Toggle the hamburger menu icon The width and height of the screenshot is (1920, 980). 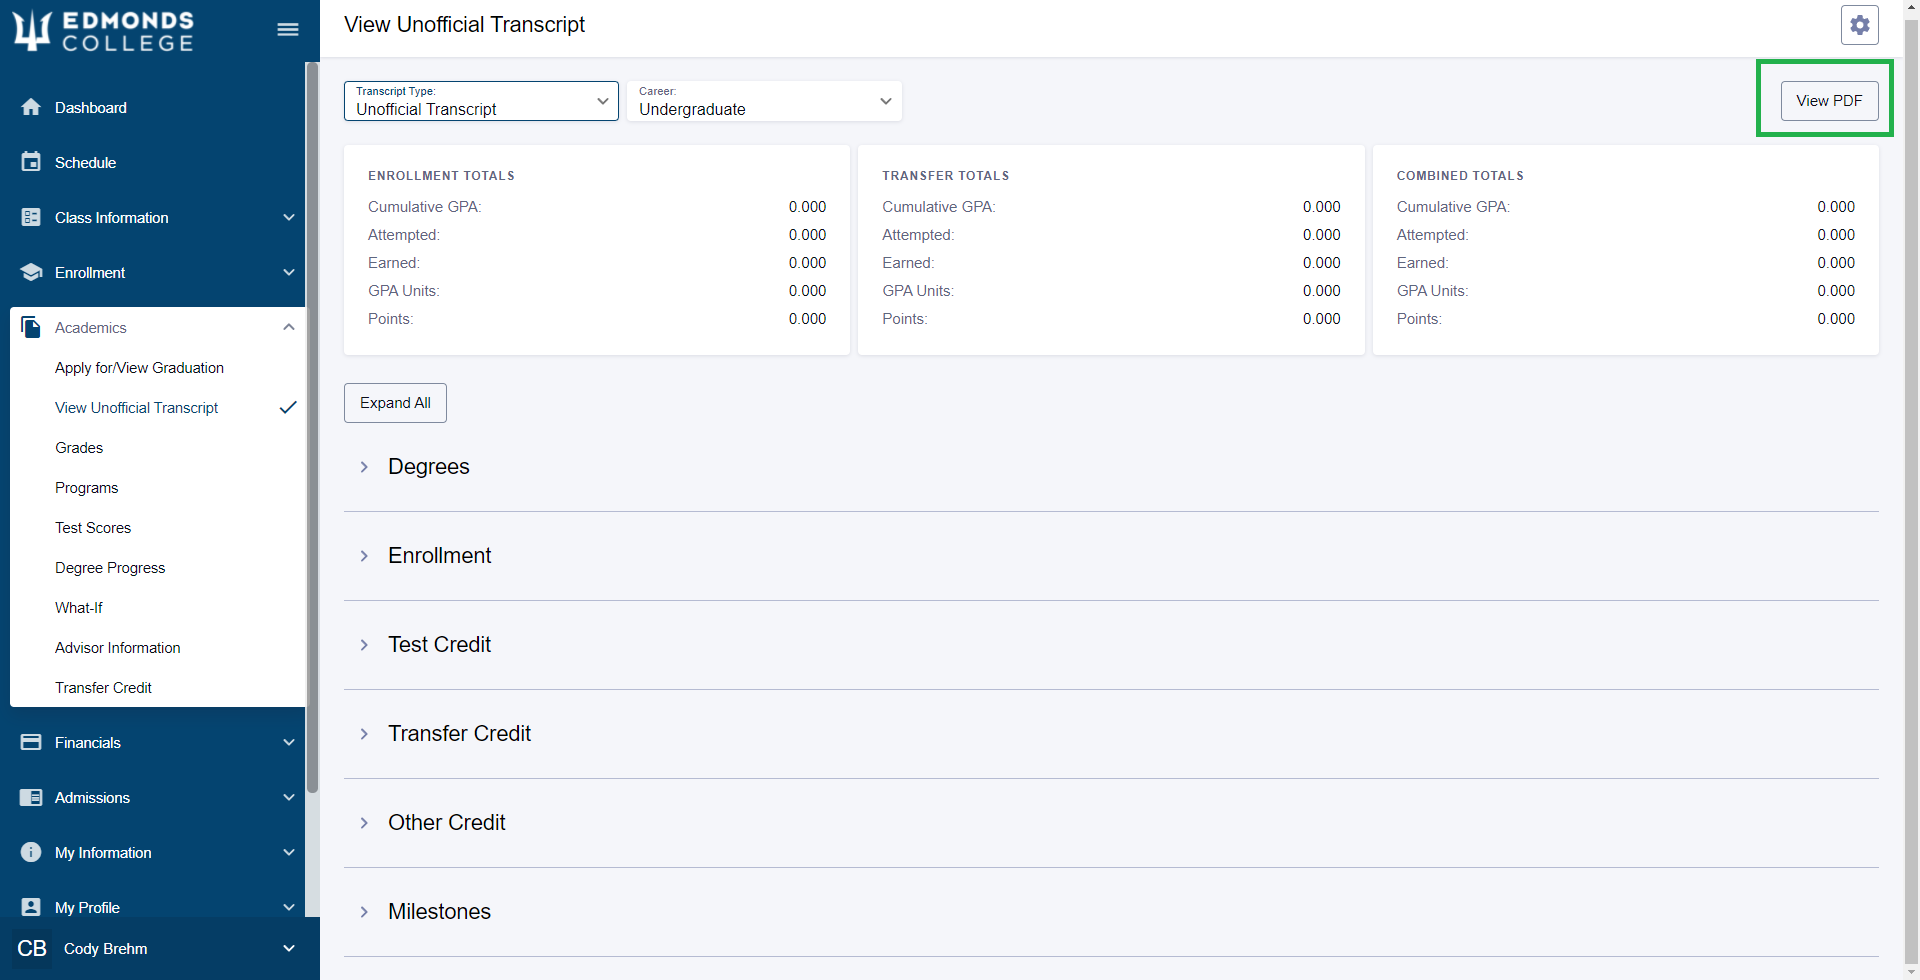coord(288,30)
